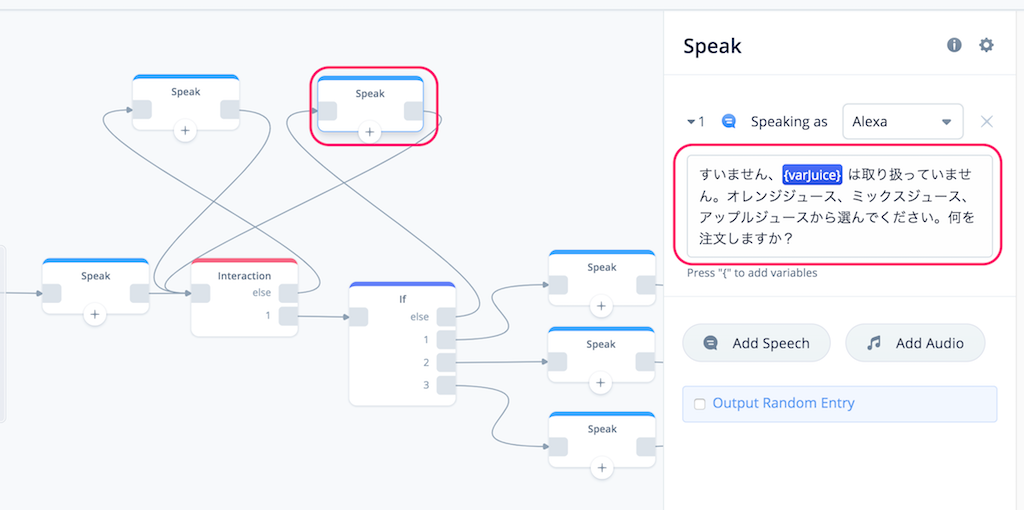This screenshot has width=1024, height=510.
Task: Click into the Japanese speech text field
Action: [x=838, y=206]
